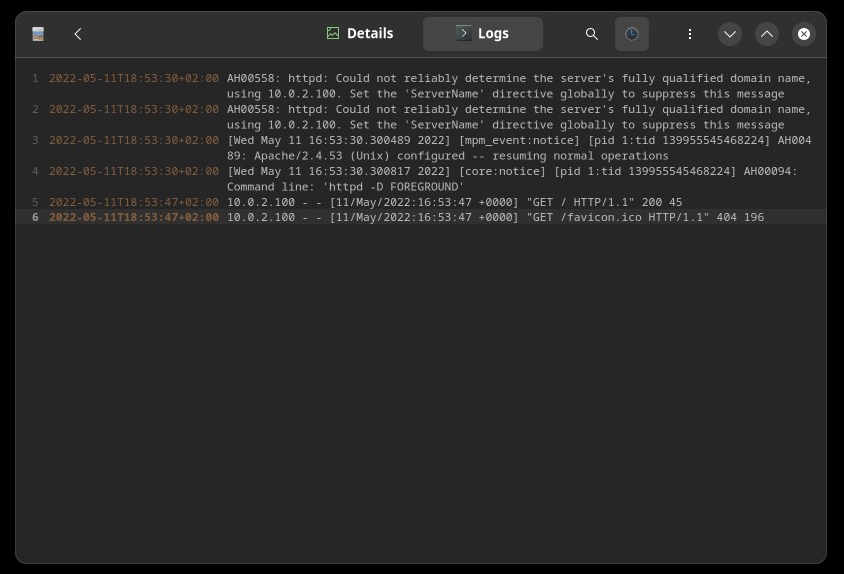Screen dimensions: 844x574
Task: Click the container app icon in header
Action: pos(38,34)
